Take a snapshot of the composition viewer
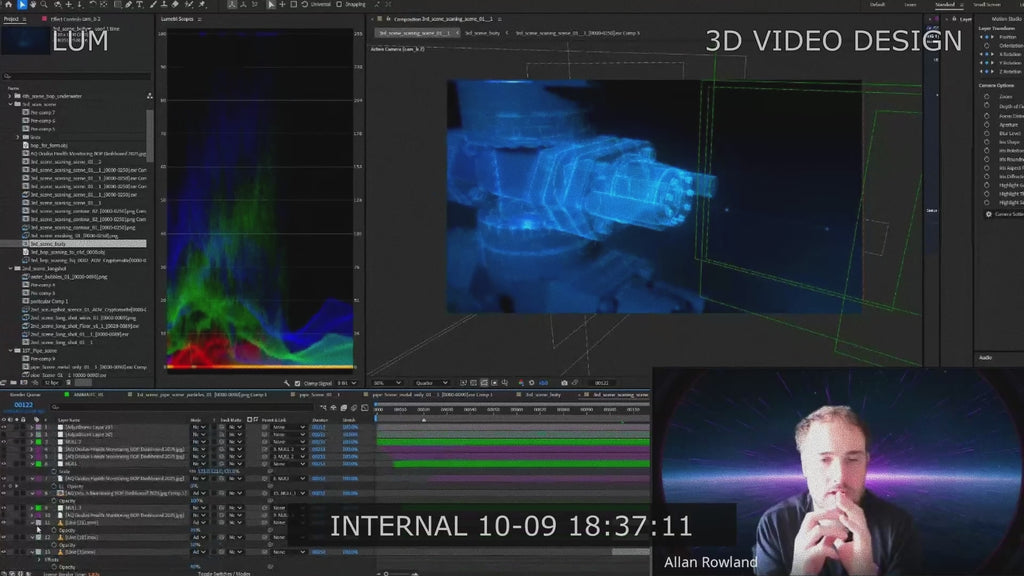 (x=564, y=383)
